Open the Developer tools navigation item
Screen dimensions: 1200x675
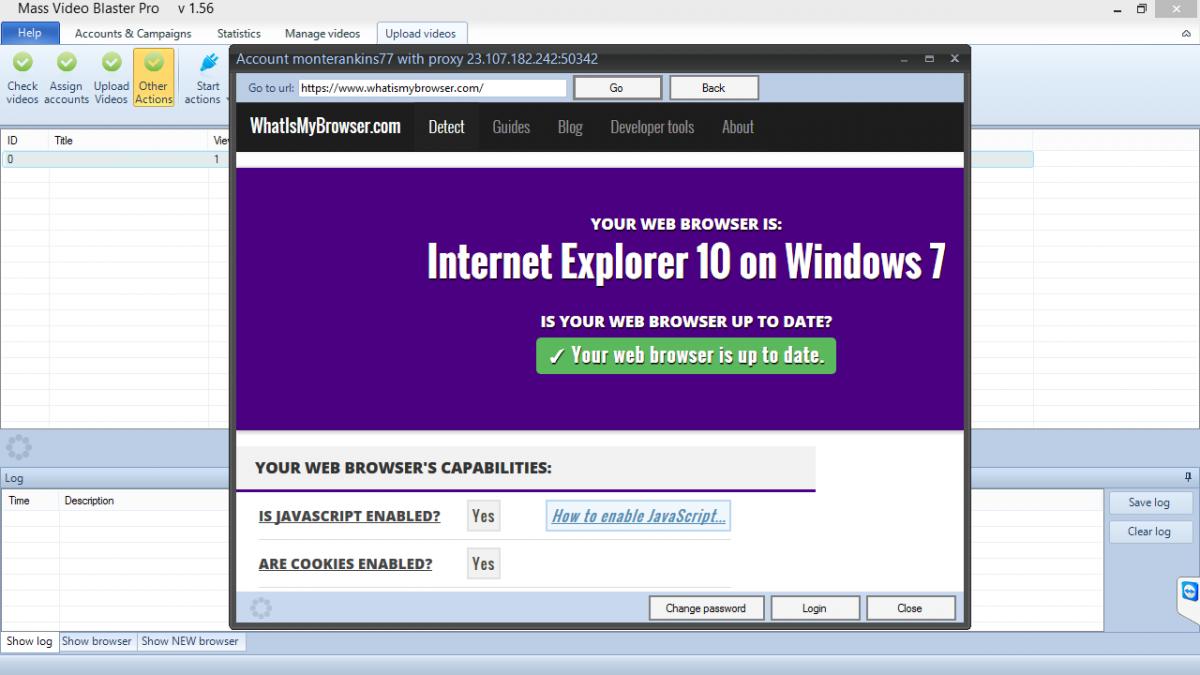[652, 127]
